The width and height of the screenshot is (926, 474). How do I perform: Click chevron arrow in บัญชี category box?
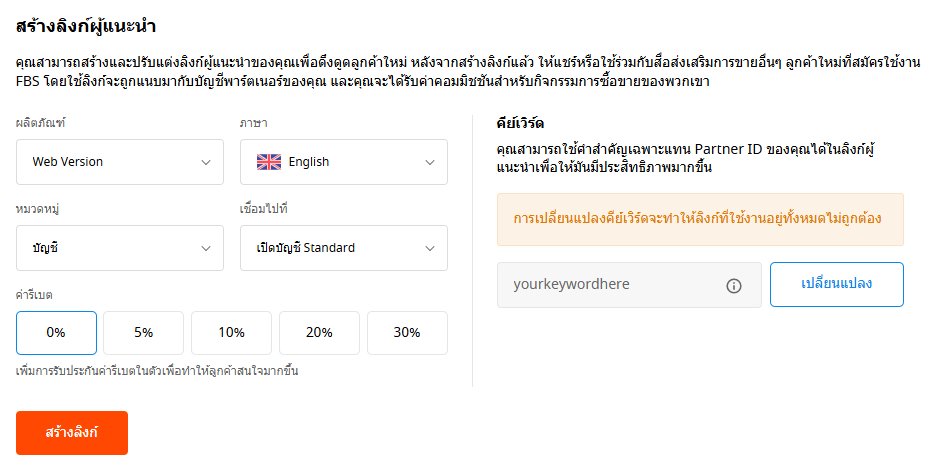click(206, 249)
